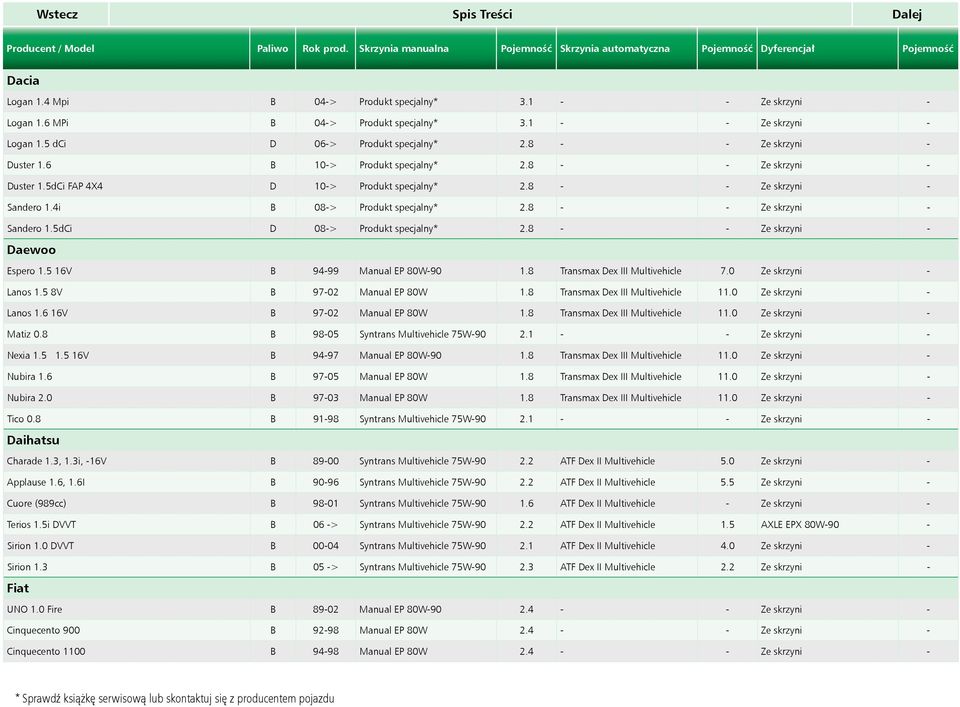Select Charade 1.3, 1.3i, -16V model
This screenshot has height=707, width=960.
(56, 461)
